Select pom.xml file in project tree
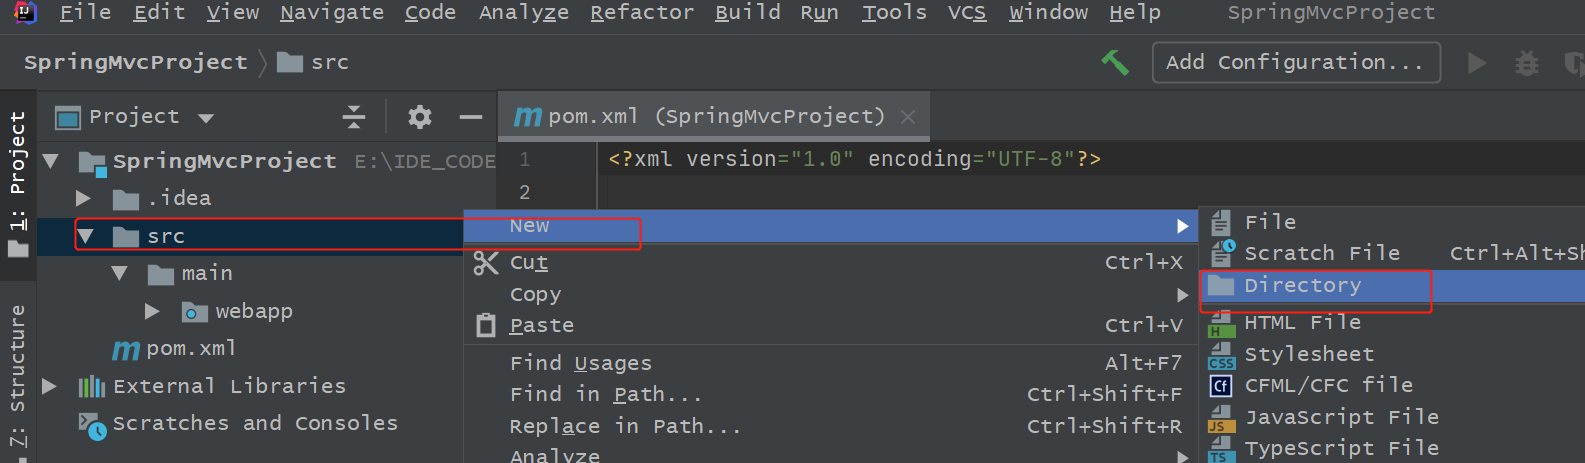 coord(190,349)
